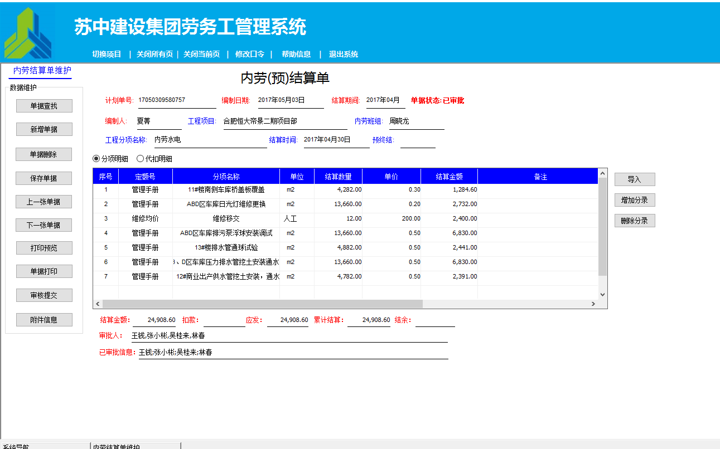
Task: Click the 编制人 field
Action: tap(159, 122)
